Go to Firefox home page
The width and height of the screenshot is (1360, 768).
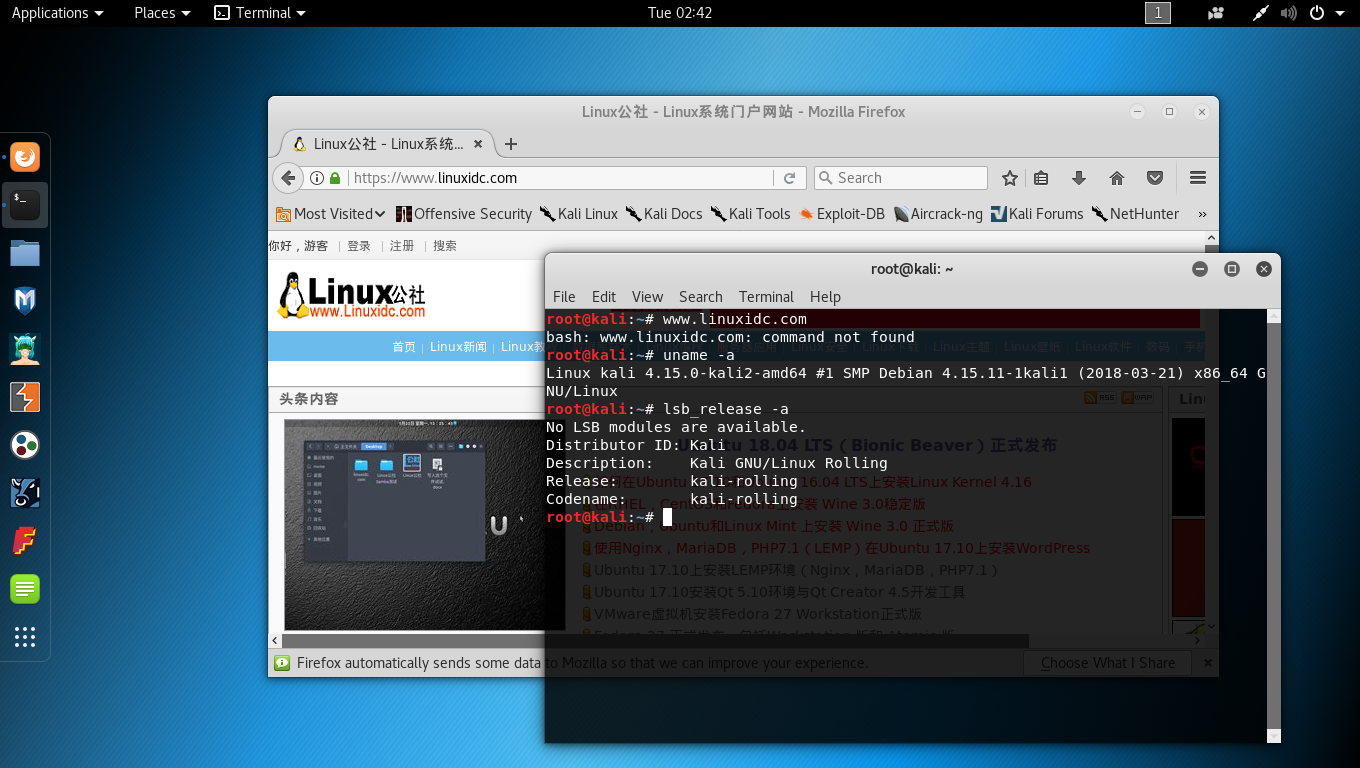[x=1117, y=178]
